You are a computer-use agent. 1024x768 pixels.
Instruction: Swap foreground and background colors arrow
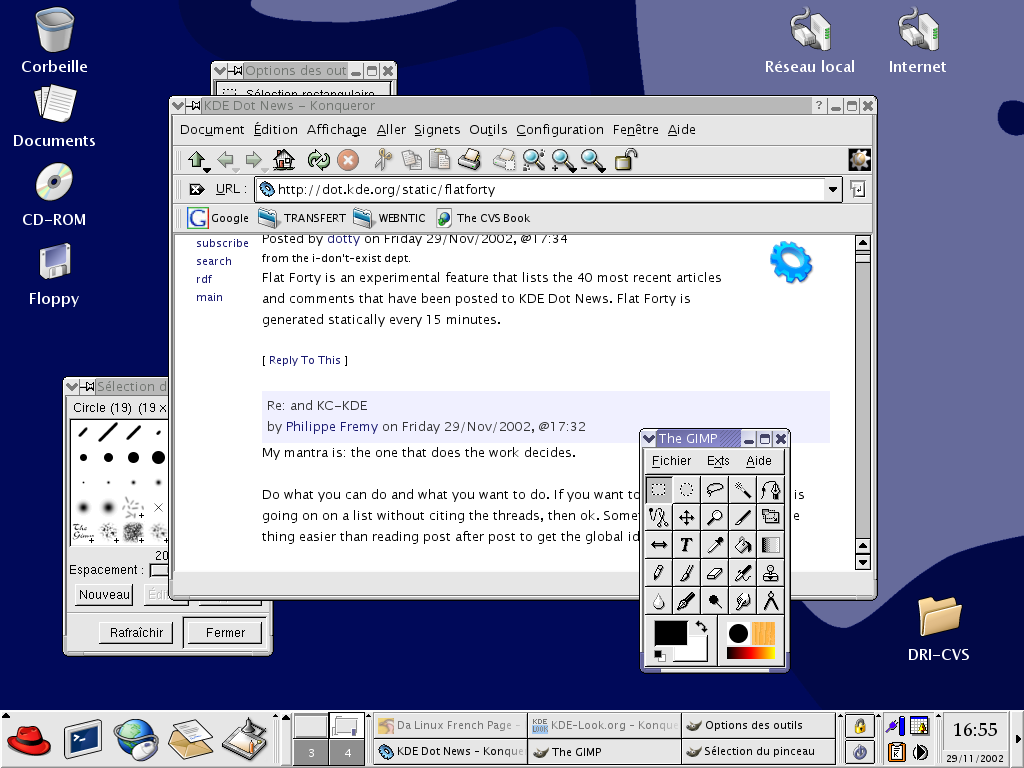pyautogui.click(x=701, y=626)
